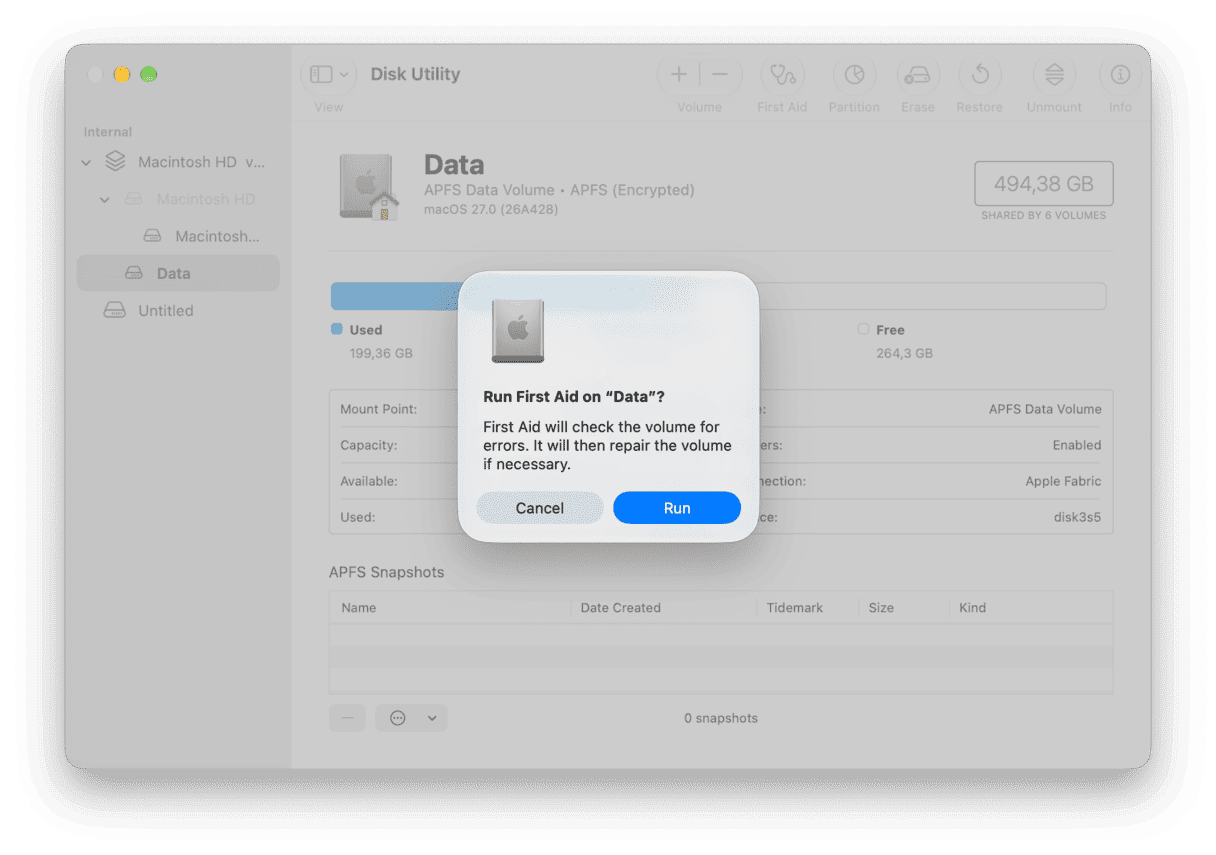Collapse the nested Macintosh HD chevron
Image resolution: width=1216 pixels, height=855 pixels.
tap(105, 199)
